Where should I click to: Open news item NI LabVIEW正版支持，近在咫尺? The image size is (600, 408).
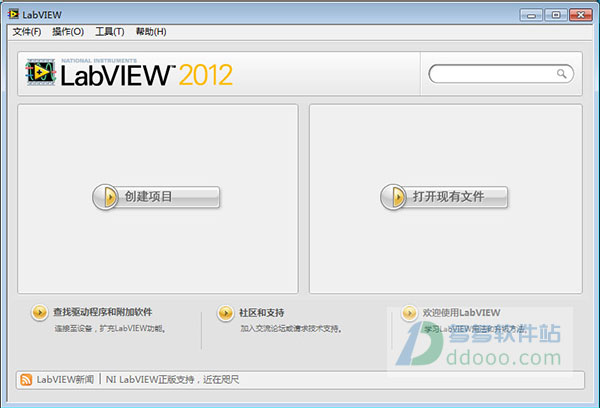pyautogui.click(x=173, y=380)
